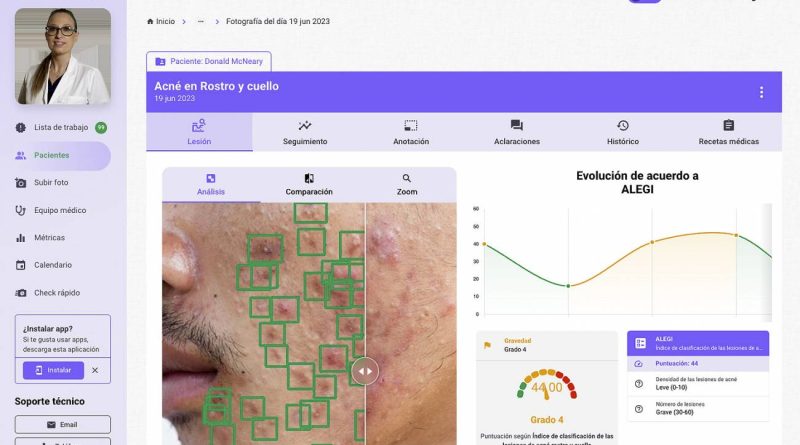Open Check rápido in sidebar
Screen dimensions: 800x445
pos(58,293)
